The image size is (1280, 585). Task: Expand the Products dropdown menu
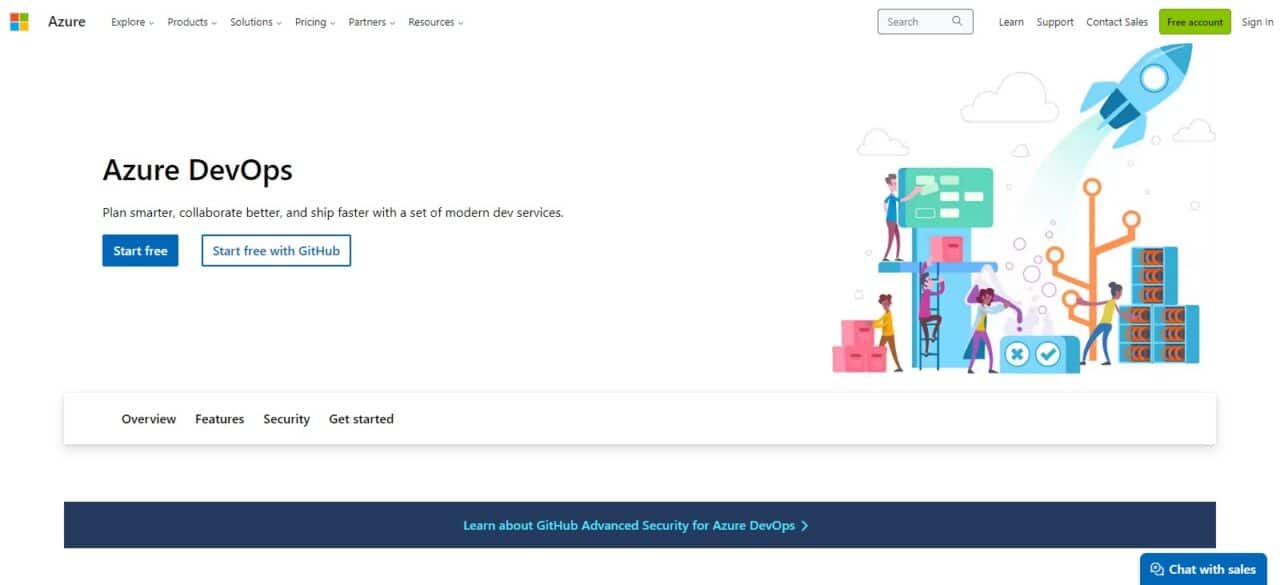coord(192,22)
